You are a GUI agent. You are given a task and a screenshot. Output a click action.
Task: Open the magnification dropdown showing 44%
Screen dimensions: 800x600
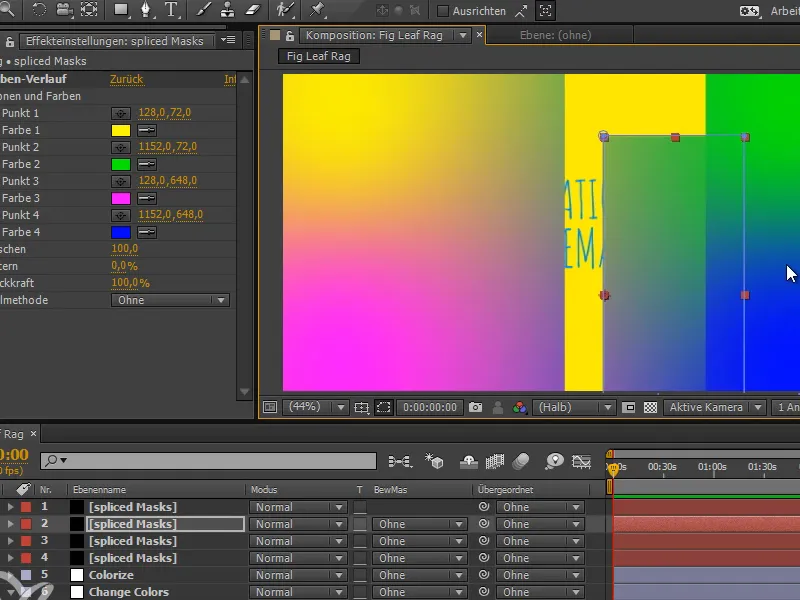tap(316, 407)
